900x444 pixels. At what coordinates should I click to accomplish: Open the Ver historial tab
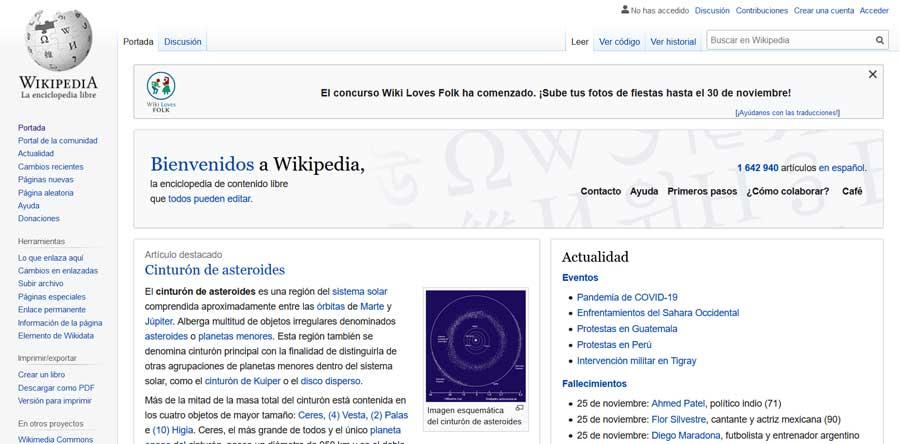[x=673, y=42]
